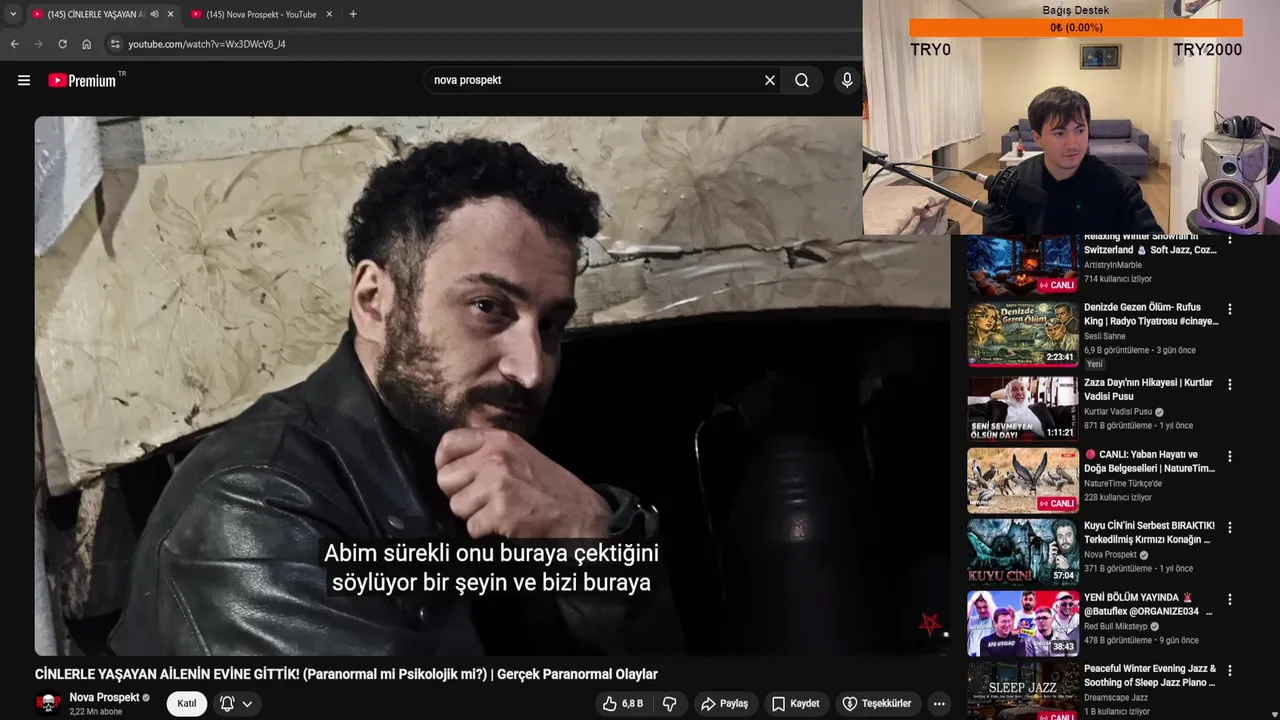Image resolution: width=1280 pixels, height=720 pixels.
Task: Join the channel with Katıl button
Action: tap(187, 704)
